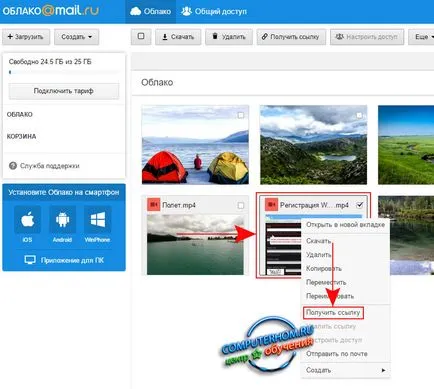
Task: Open the tents by lake photo thumbnail
Action: tap(195, 145)
